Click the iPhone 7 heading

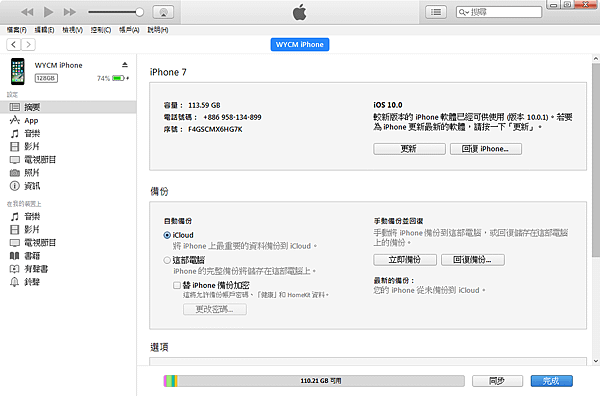(x=168, y=72)
